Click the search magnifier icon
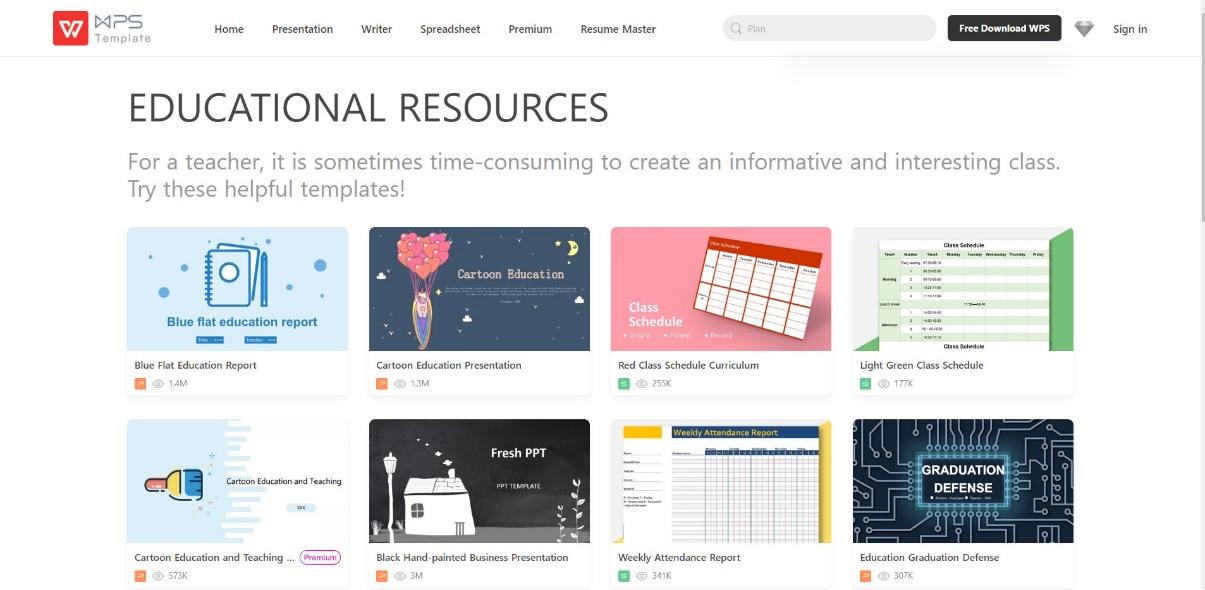The height and width of the screenshot is (590, 1205). click(735, 28)
